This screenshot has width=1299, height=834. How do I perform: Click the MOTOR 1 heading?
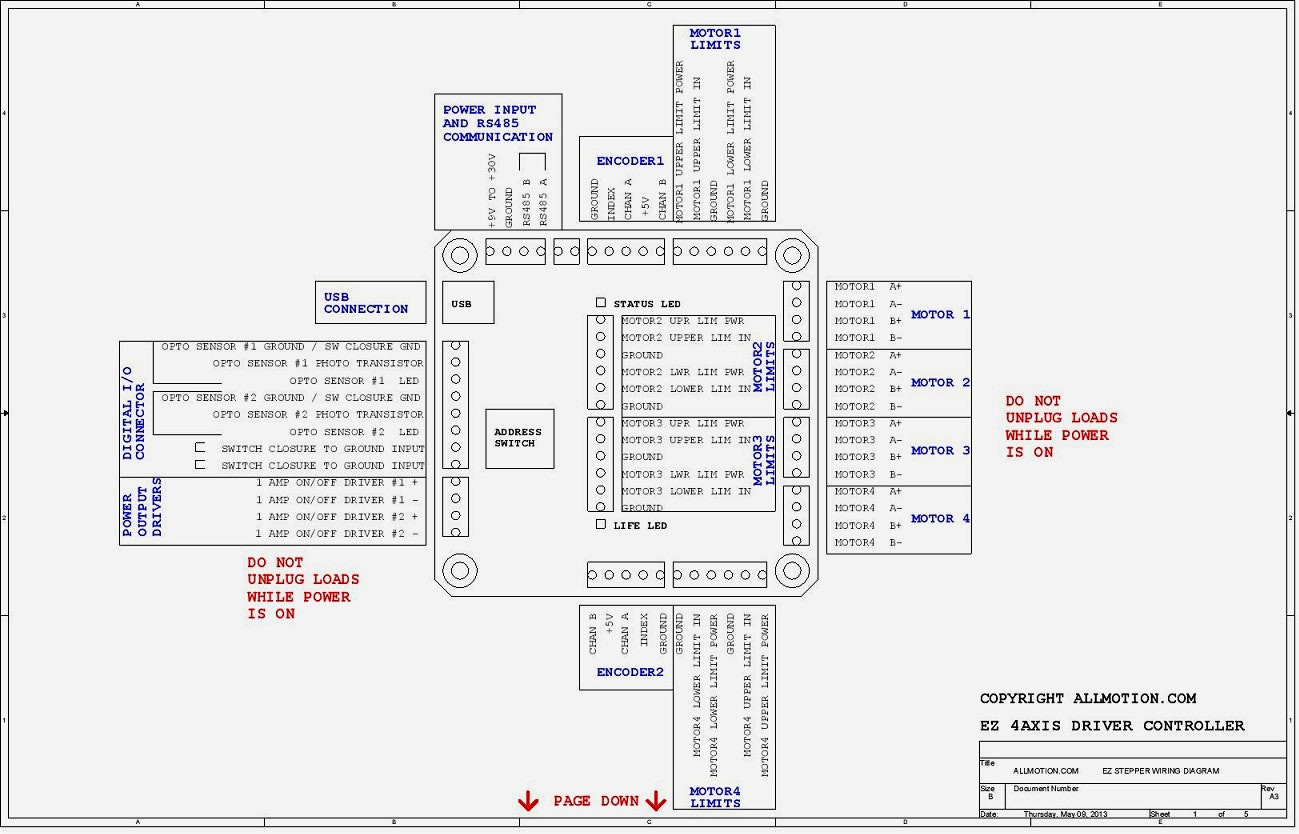(x=940, y=314)
